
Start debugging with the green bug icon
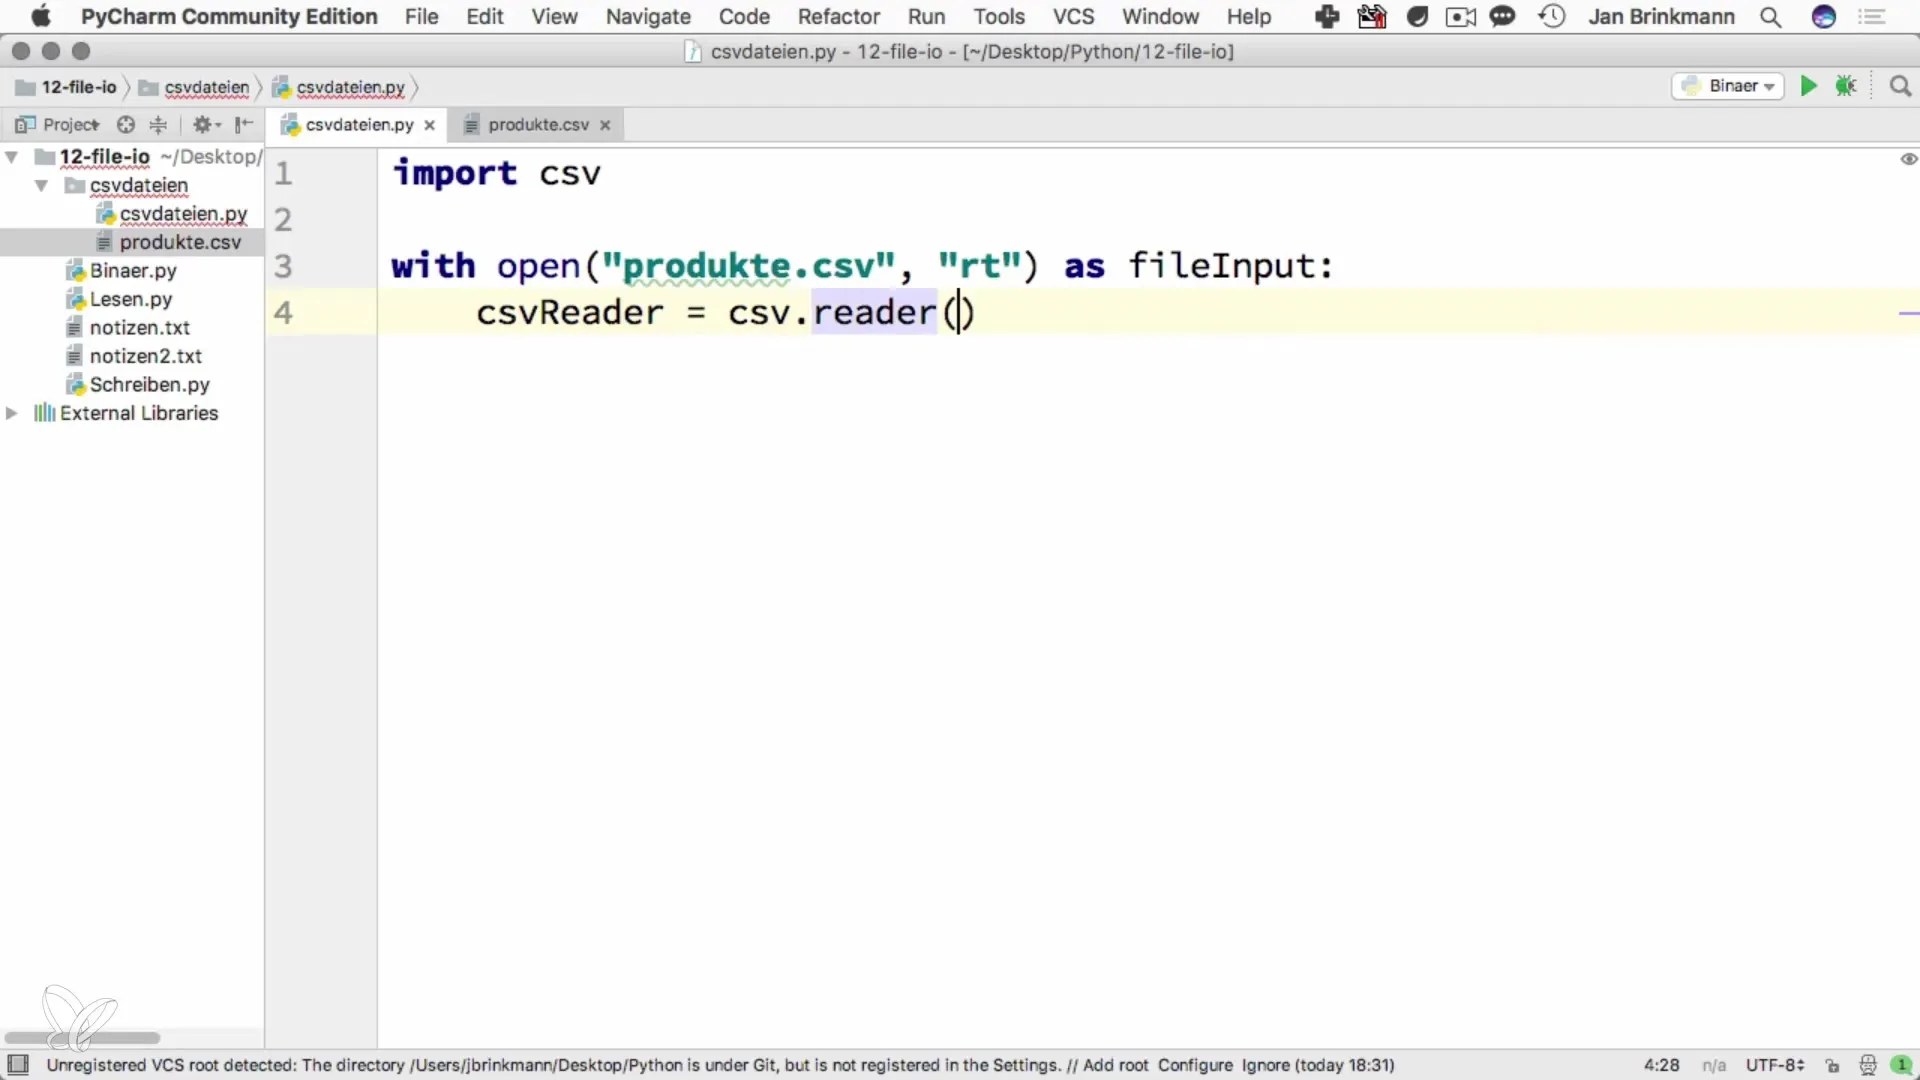click(x=1846, y=86)
